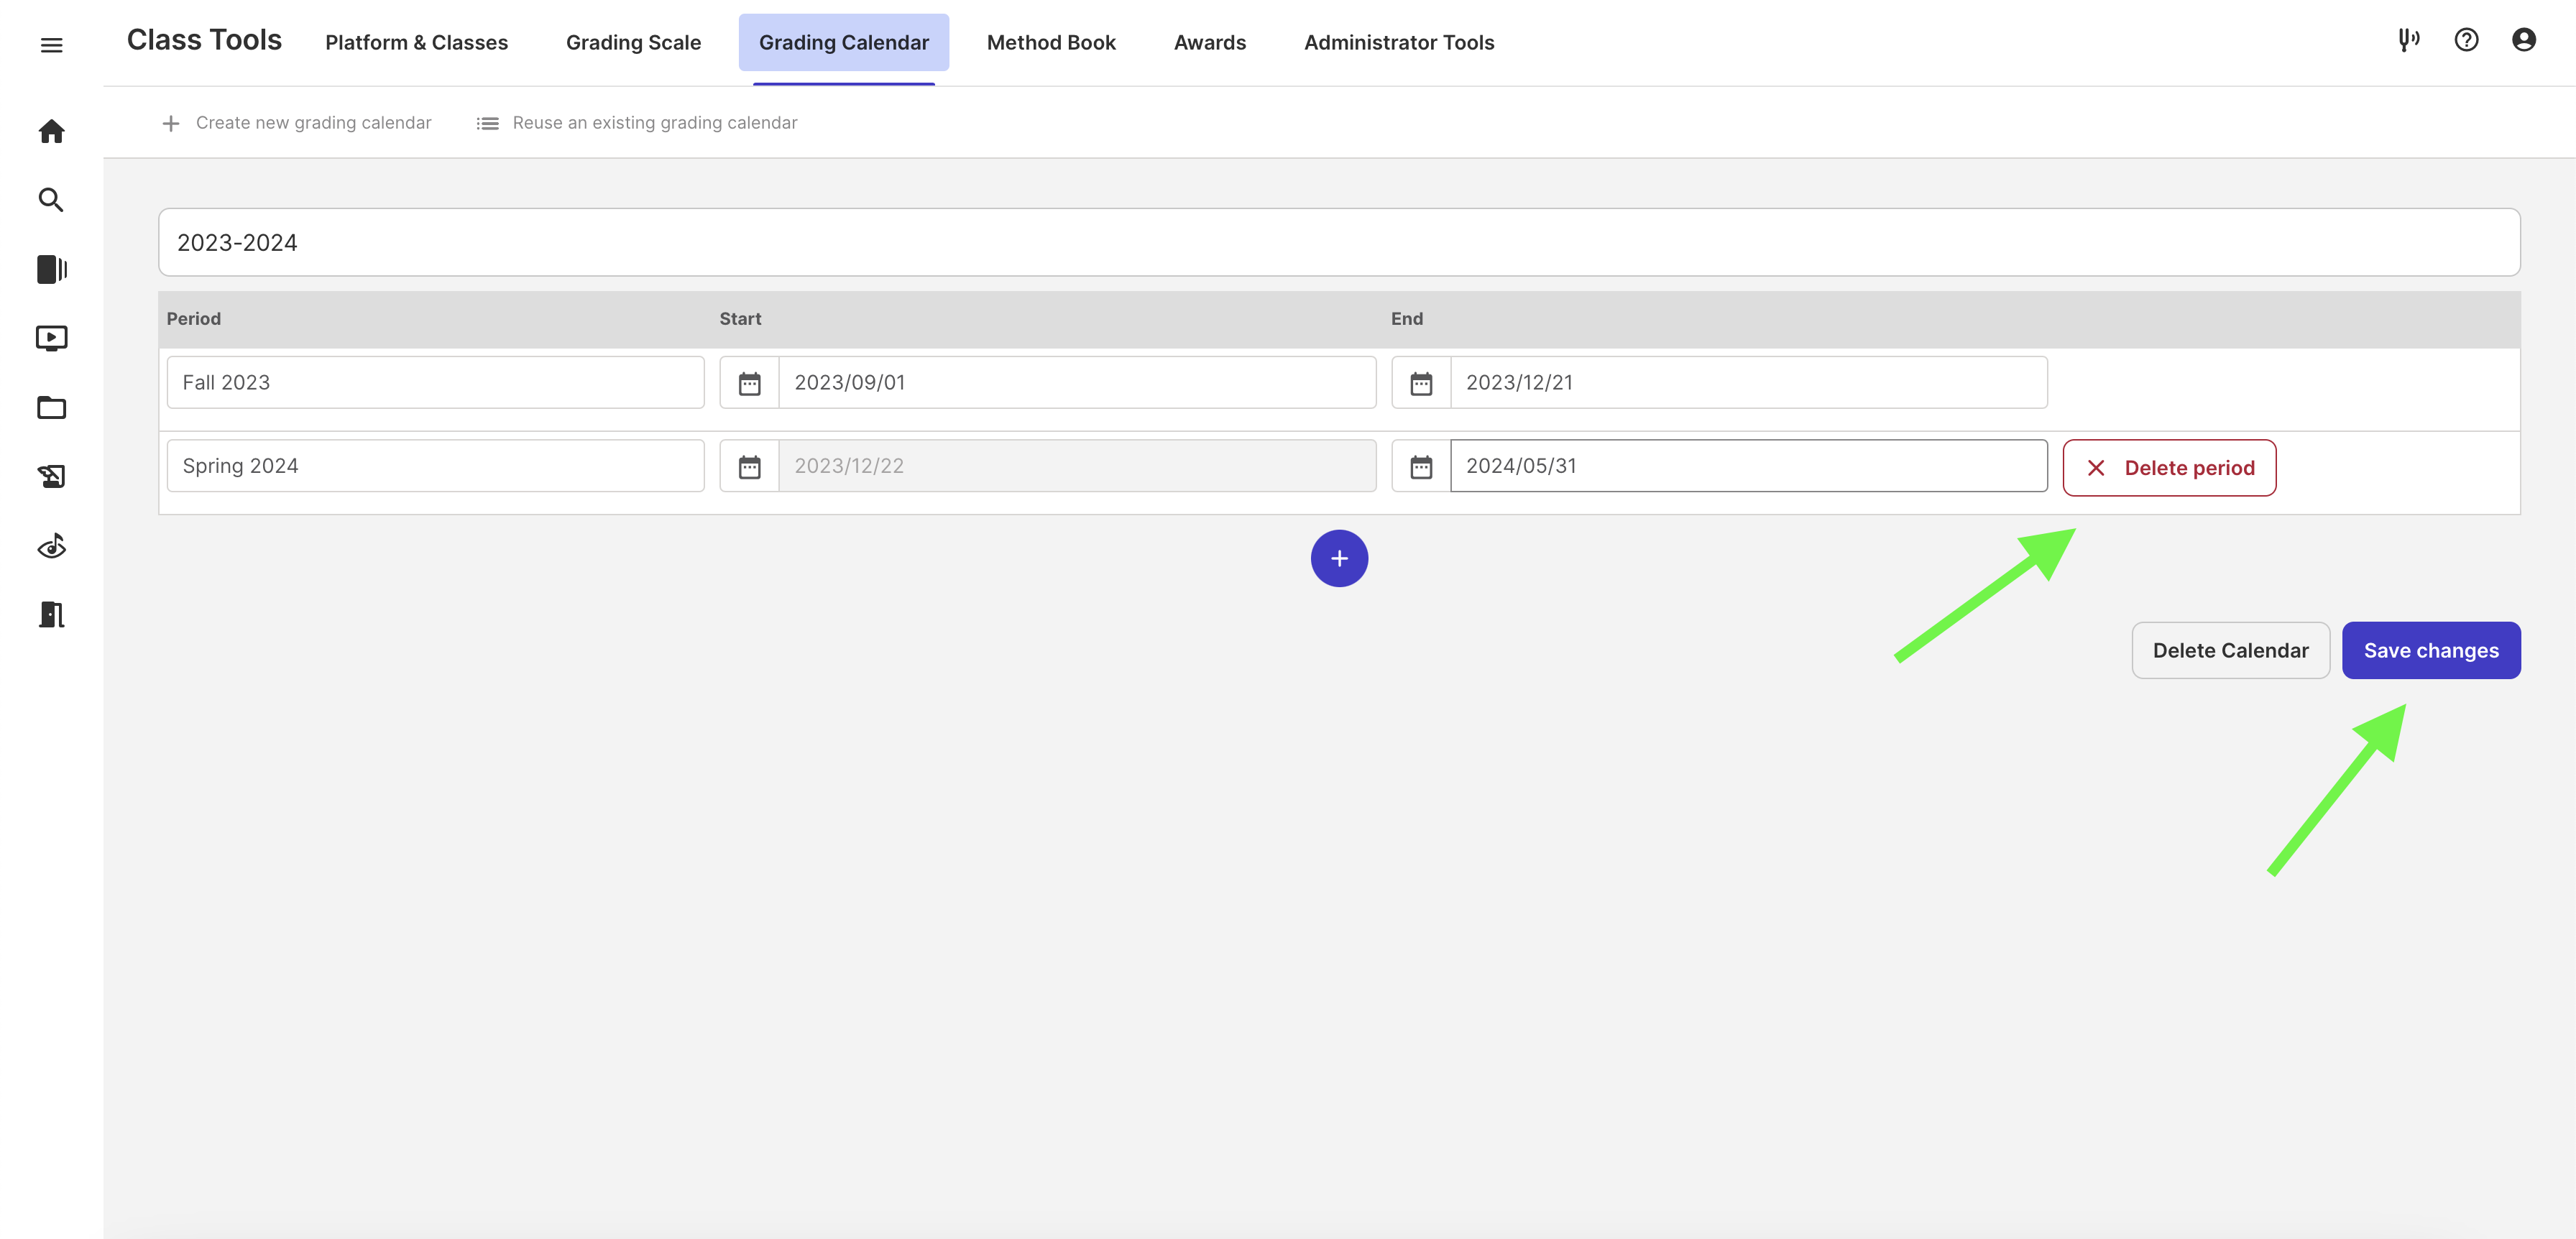2576x1239 pixels.
Task: Click the eye with note sidebar icon
Action: pos(51,546)
